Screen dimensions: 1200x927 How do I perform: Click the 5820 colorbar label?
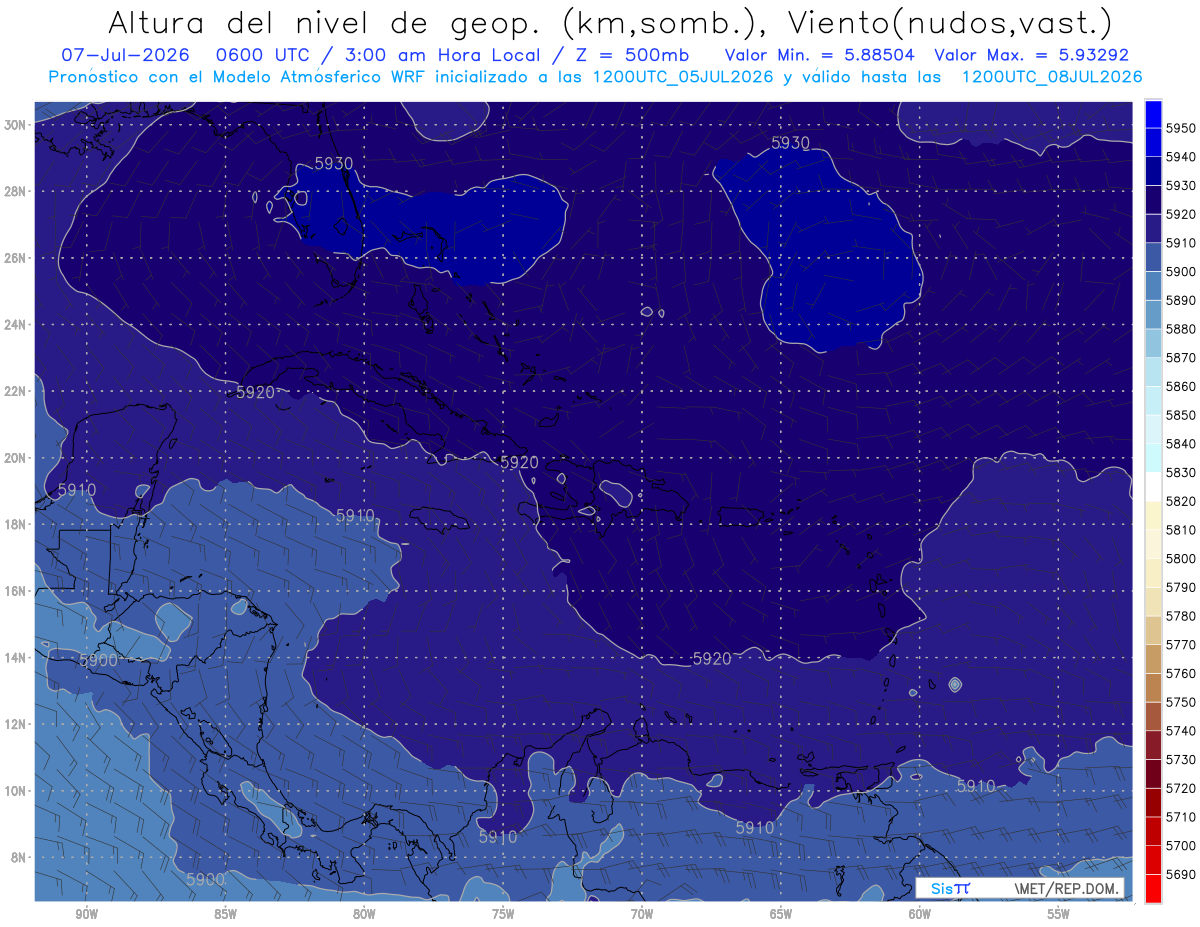(1180, 501)
